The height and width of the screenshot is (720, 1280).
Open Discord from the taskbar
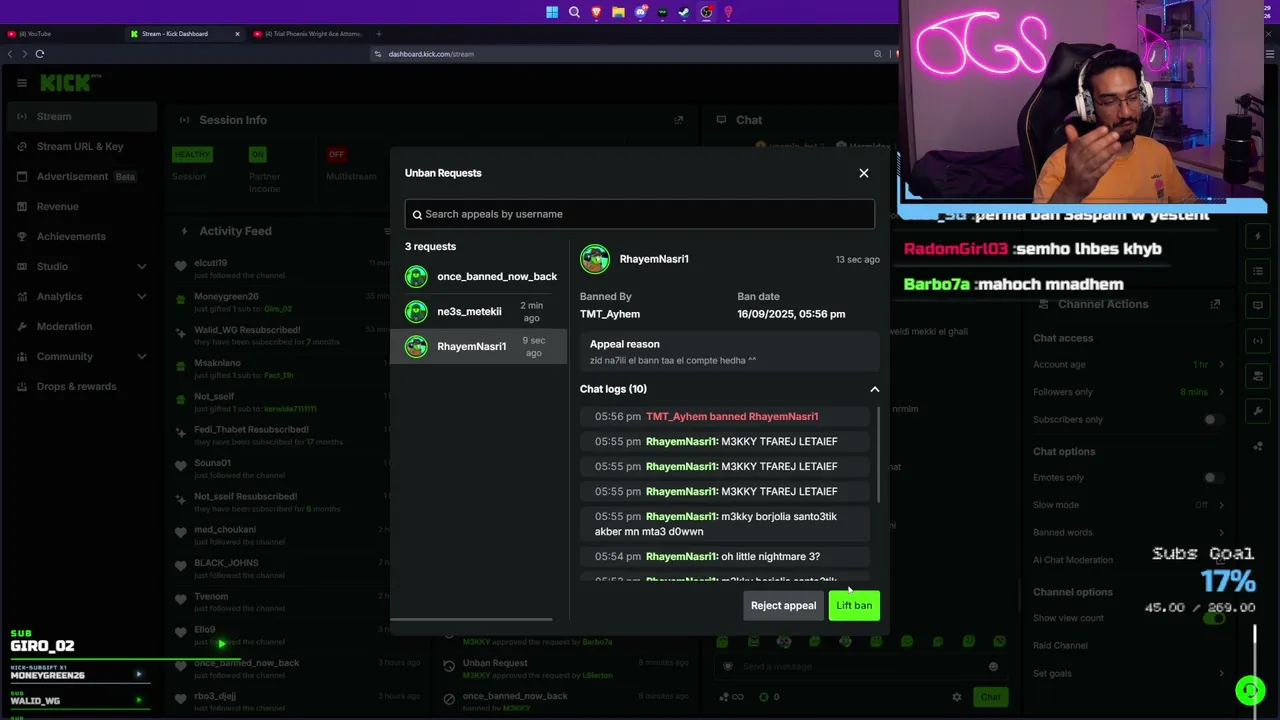(640, 12)
